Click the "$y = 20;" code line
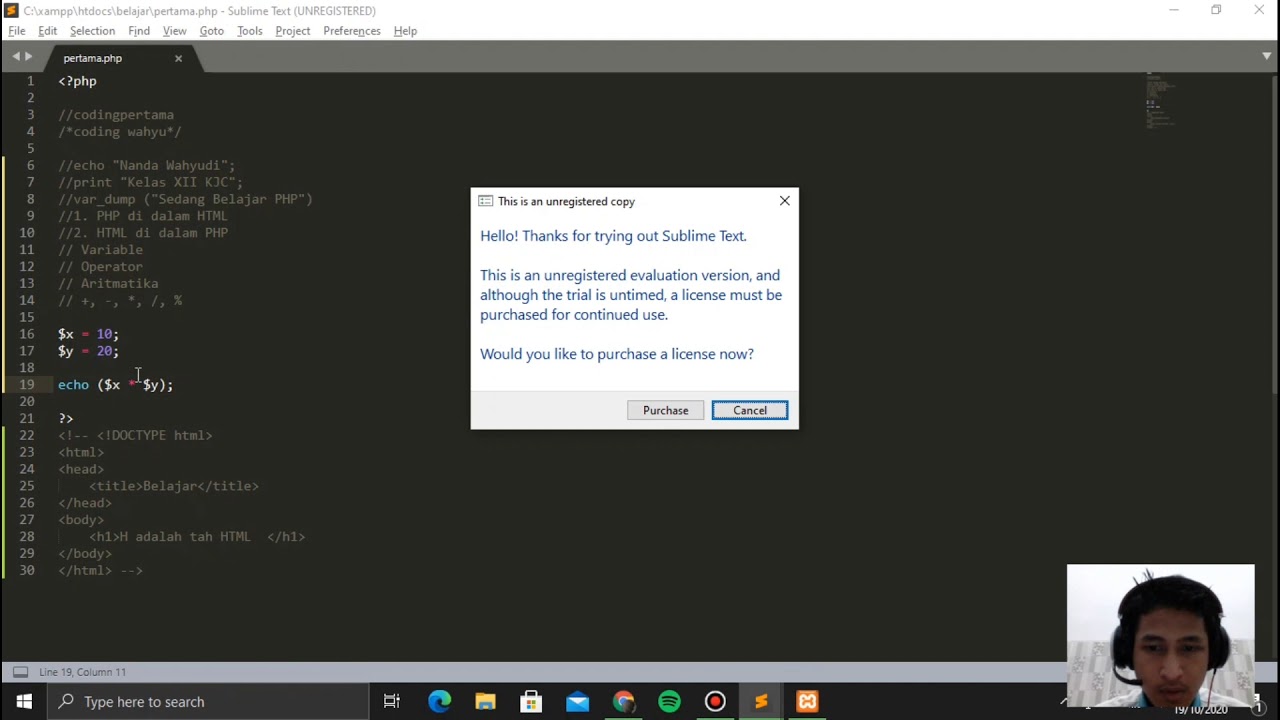Screen dimensions: 1280x720 coord(88,351)
